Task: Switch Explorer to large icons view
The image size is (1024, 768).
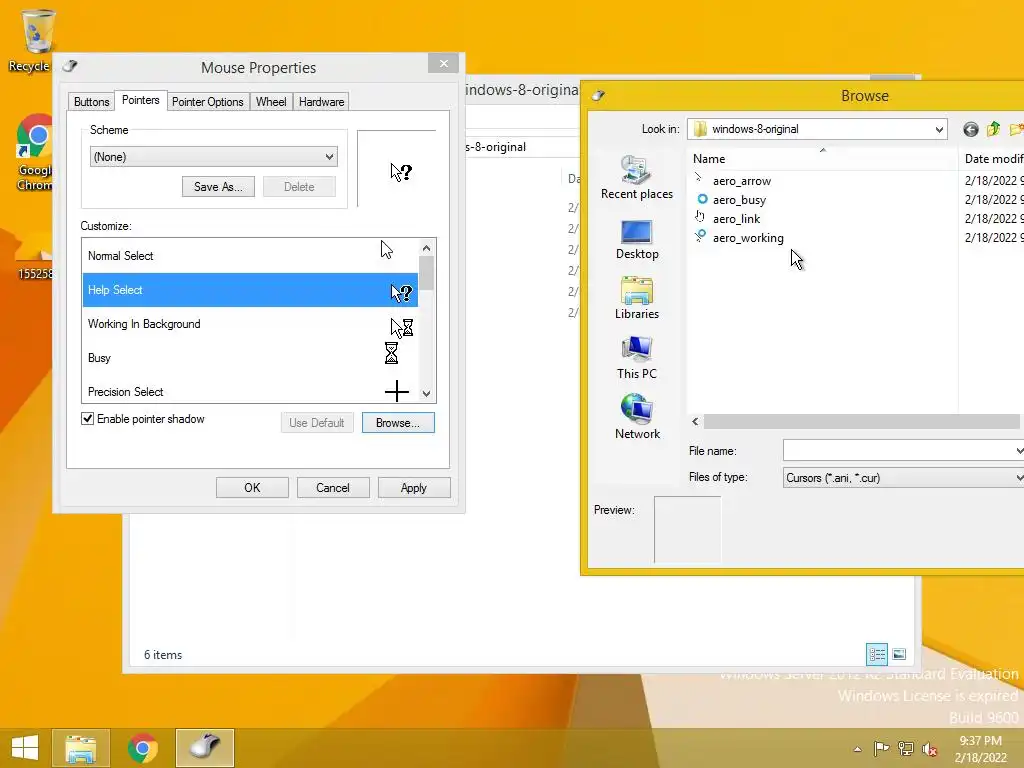Action: [x=899, y=654]
